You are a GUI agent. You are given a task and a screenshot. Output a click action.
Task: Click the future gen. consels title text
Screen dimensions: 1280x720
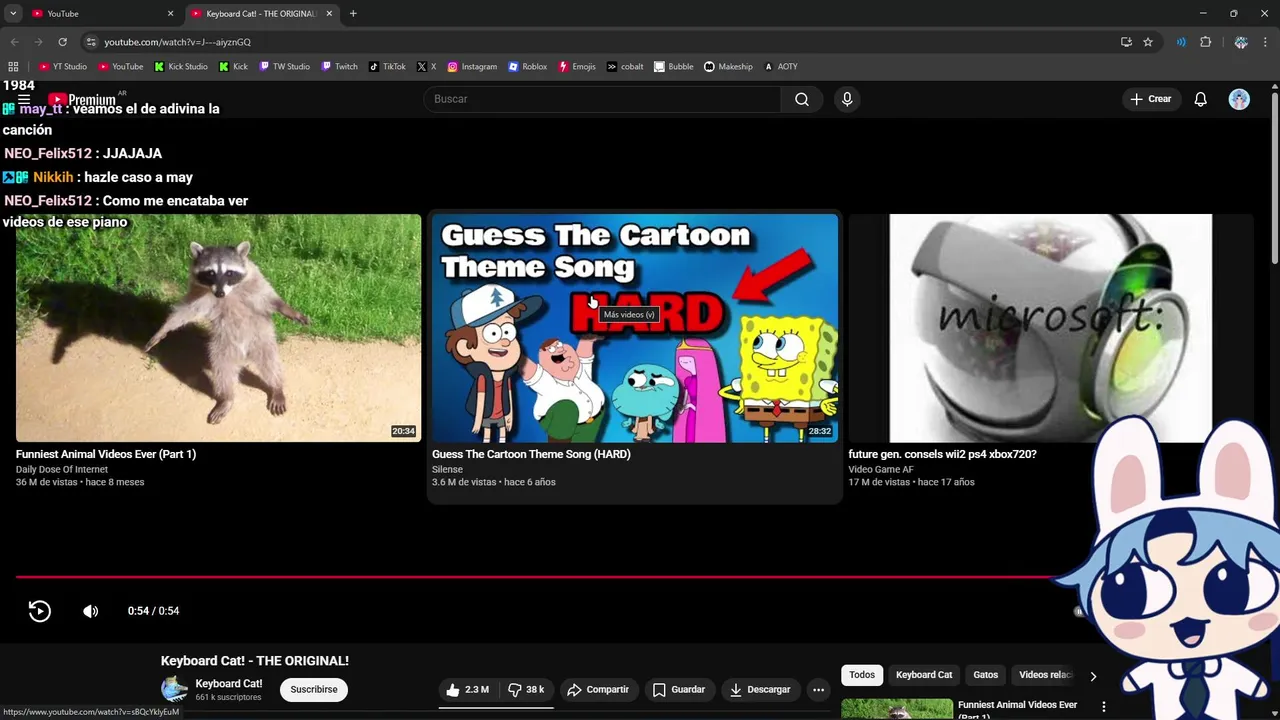pyautogui.click(x=942, y=454)
